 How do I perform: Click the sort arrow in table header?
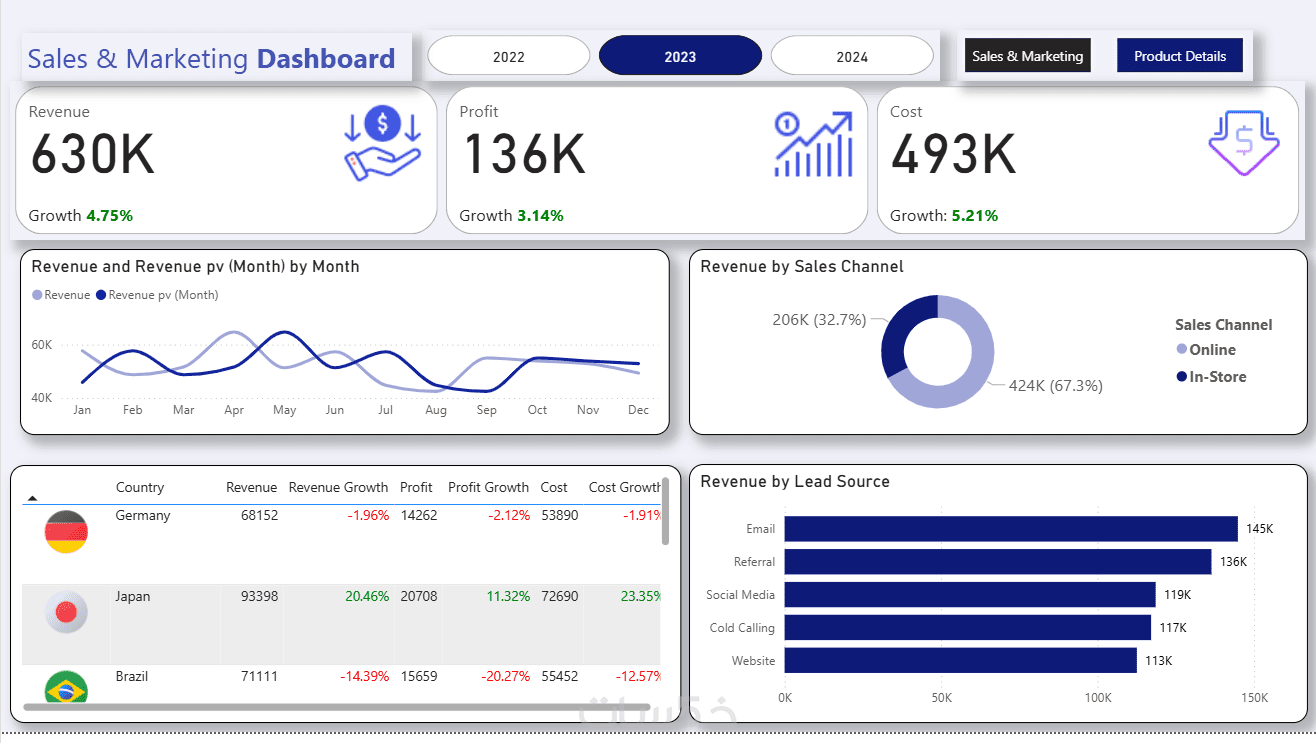pyautogui.click(x=32, y=497)
